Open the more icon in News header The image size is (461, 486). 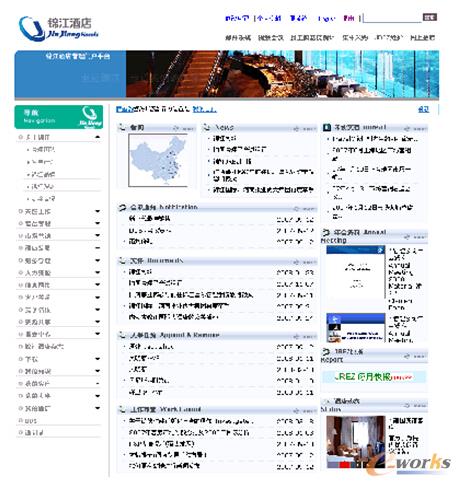pos(304,129)
